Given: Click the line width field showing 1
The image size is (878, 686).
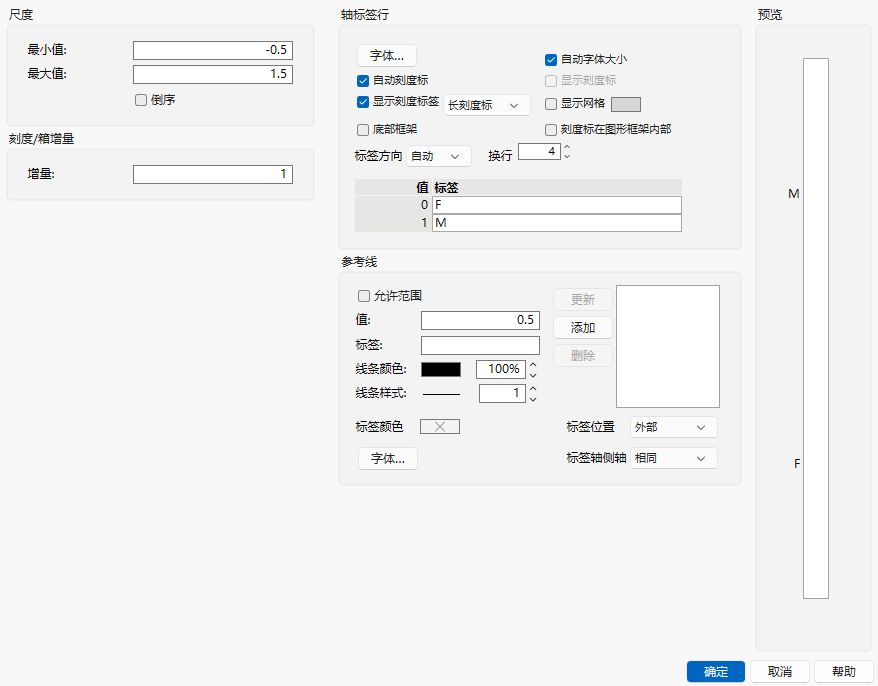Looking at the screenshot, I should [502, 394].
